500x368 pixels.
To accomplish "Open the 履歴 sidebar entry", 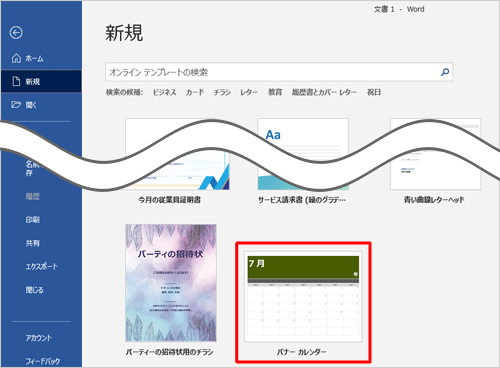I will tap(33, 196).
